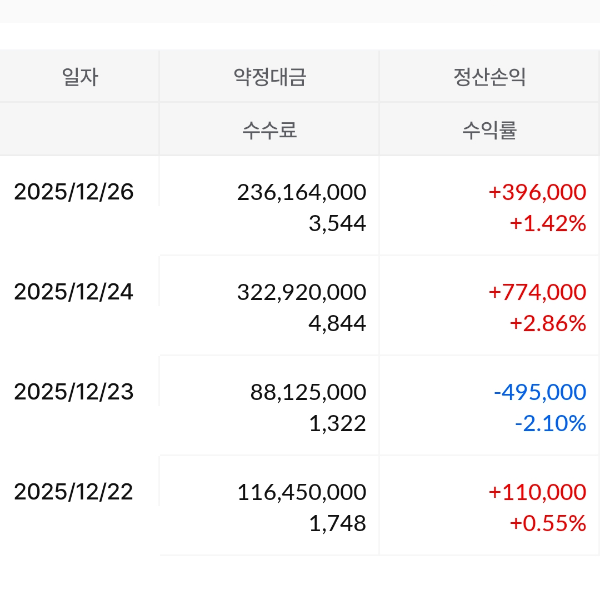Click the 정산손익 column header
The height and width of the screenshot is (600, 600).
489,77
